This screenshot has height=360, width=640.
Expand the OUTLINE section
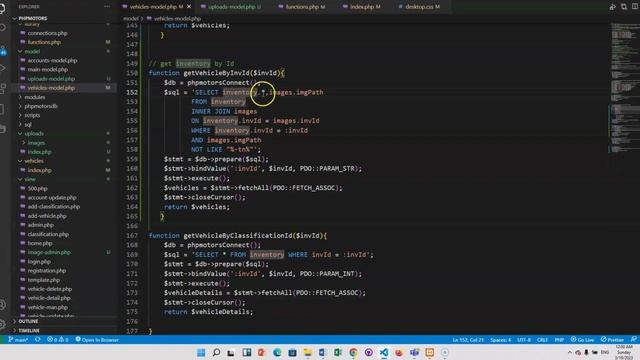tap(28, 321)
